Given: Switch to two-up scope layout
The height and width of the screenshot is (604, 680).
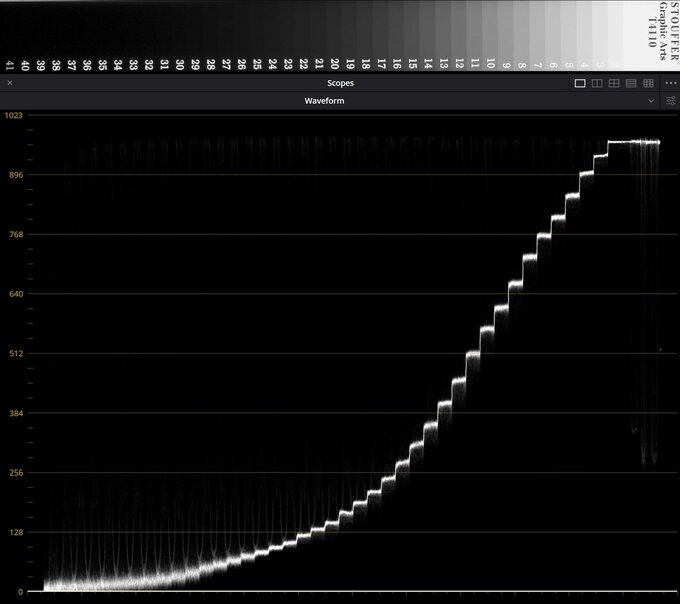Looking at the screenshot, I should [597, 83].
